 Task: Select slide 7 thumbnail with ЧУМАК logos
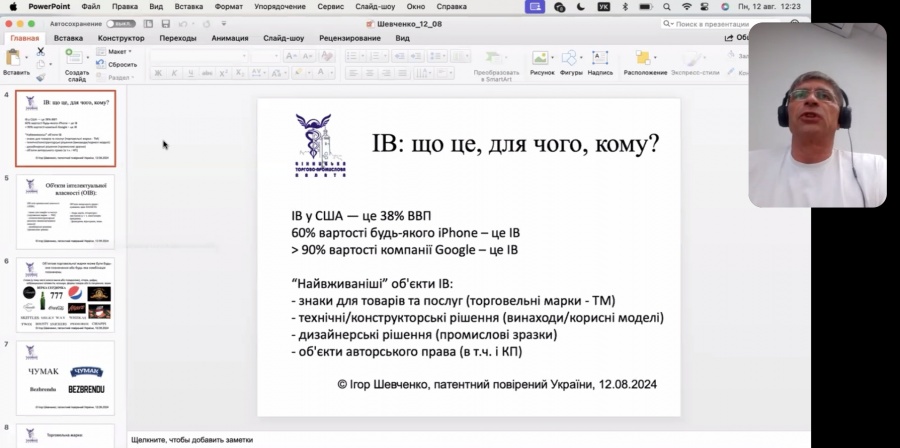coord(65,377)
